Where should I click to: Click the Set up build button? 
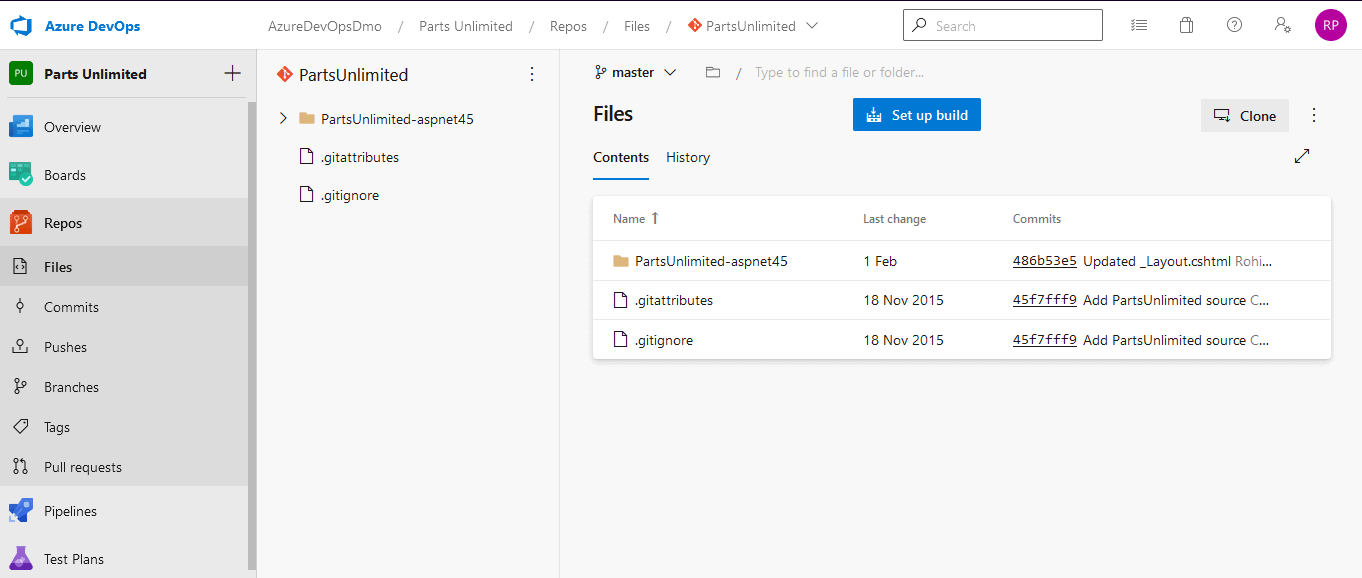[916, 114]
